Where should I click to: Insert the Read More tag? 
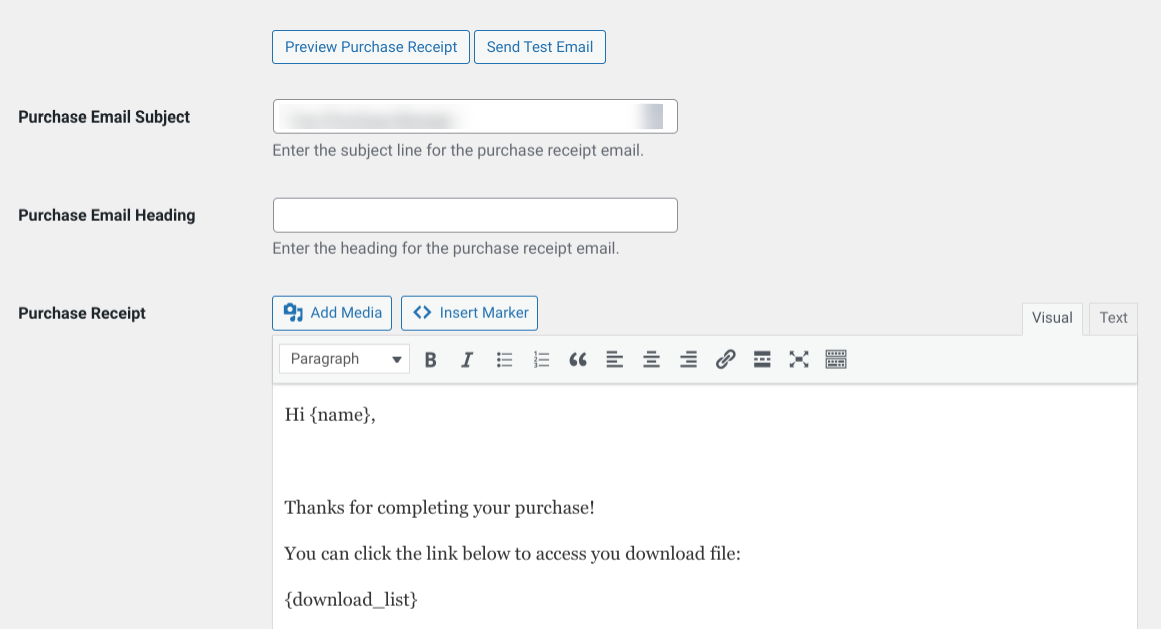click(762, 359)
